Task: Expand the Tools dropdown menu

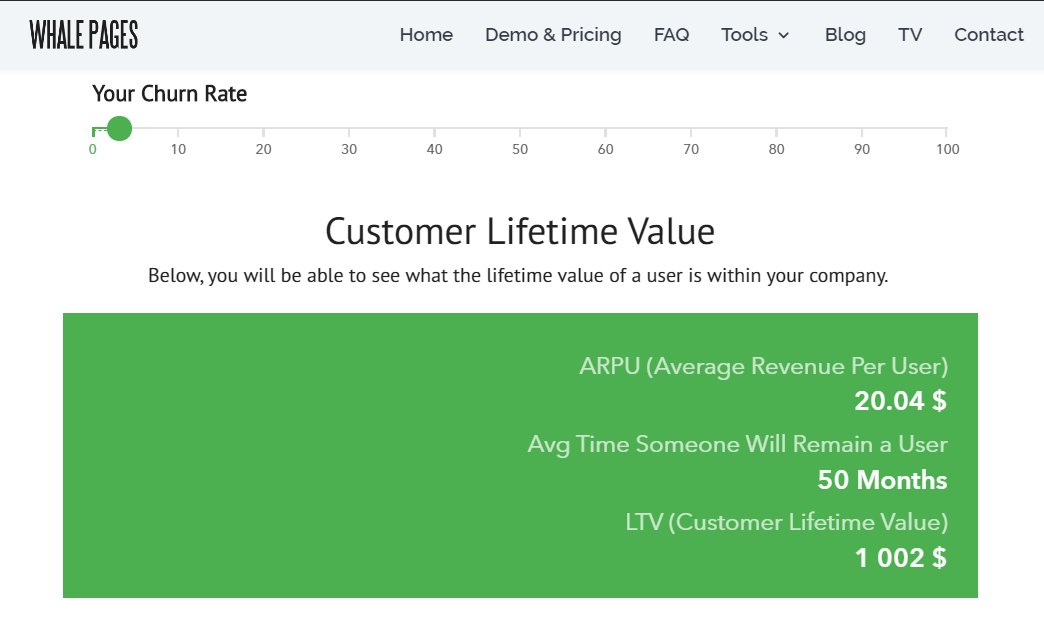Action: (x=745, y=35)
